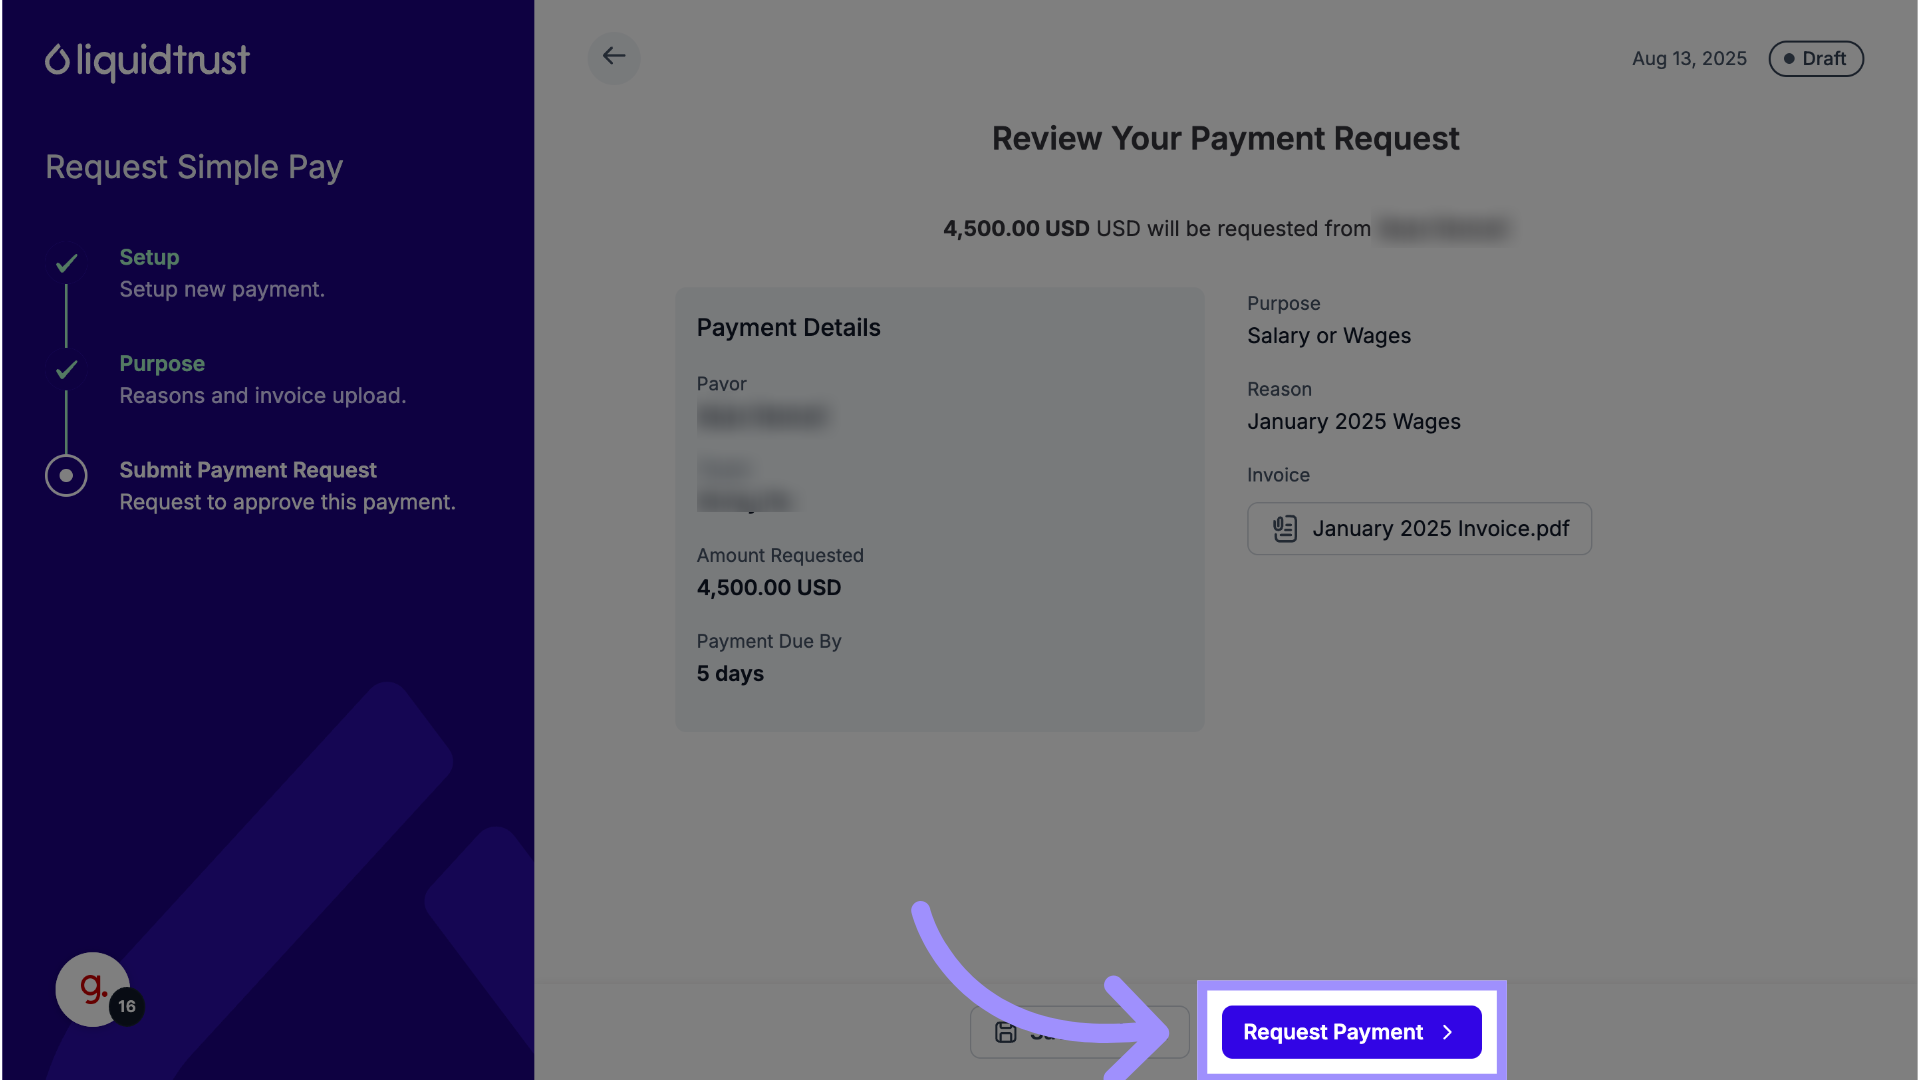This screenshot has height=1080, width=1920.
Task: Click the Amount Requested 4,500.00 USD value
Action: 768,588
